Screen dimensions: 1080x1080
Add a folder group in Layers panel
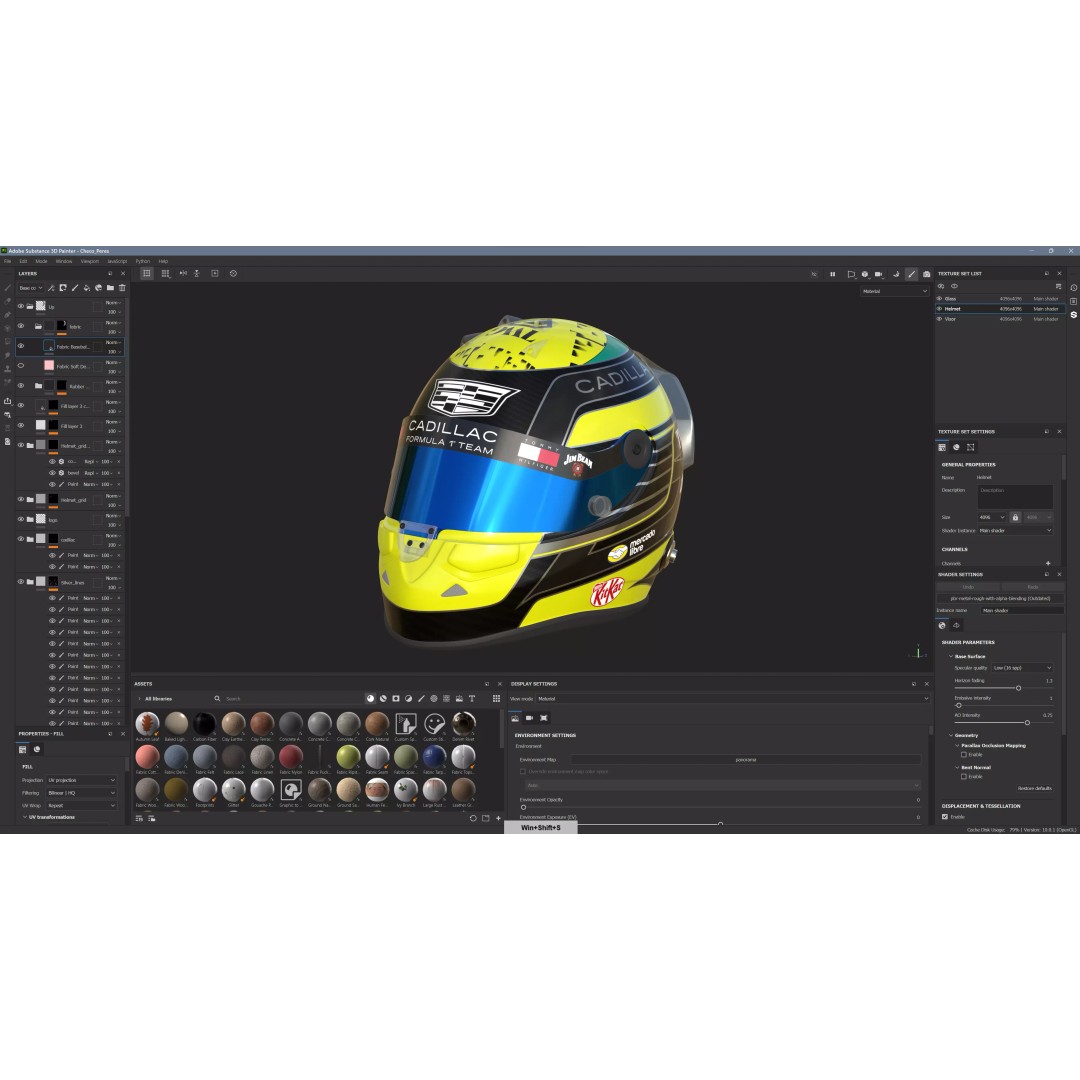(110, 288)
